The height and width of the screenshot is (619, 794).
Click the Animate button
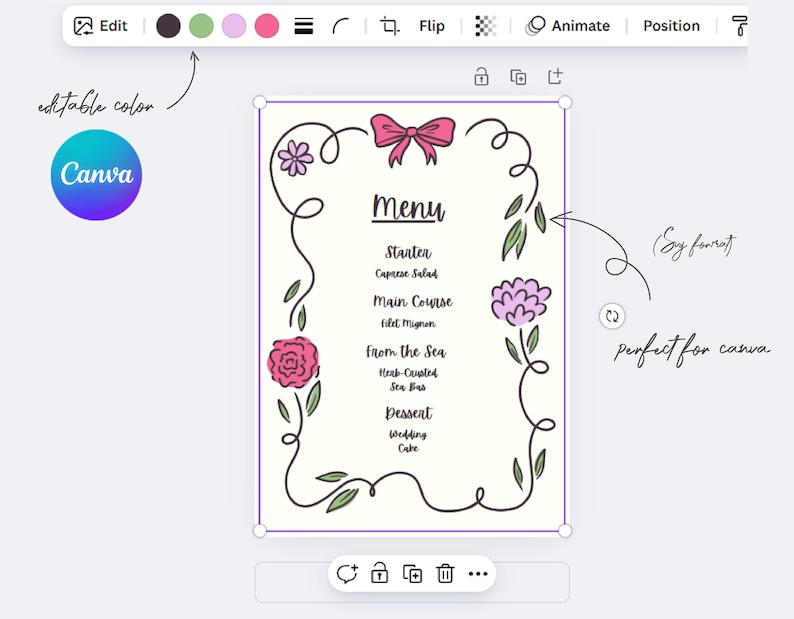(x=568, y=26)
